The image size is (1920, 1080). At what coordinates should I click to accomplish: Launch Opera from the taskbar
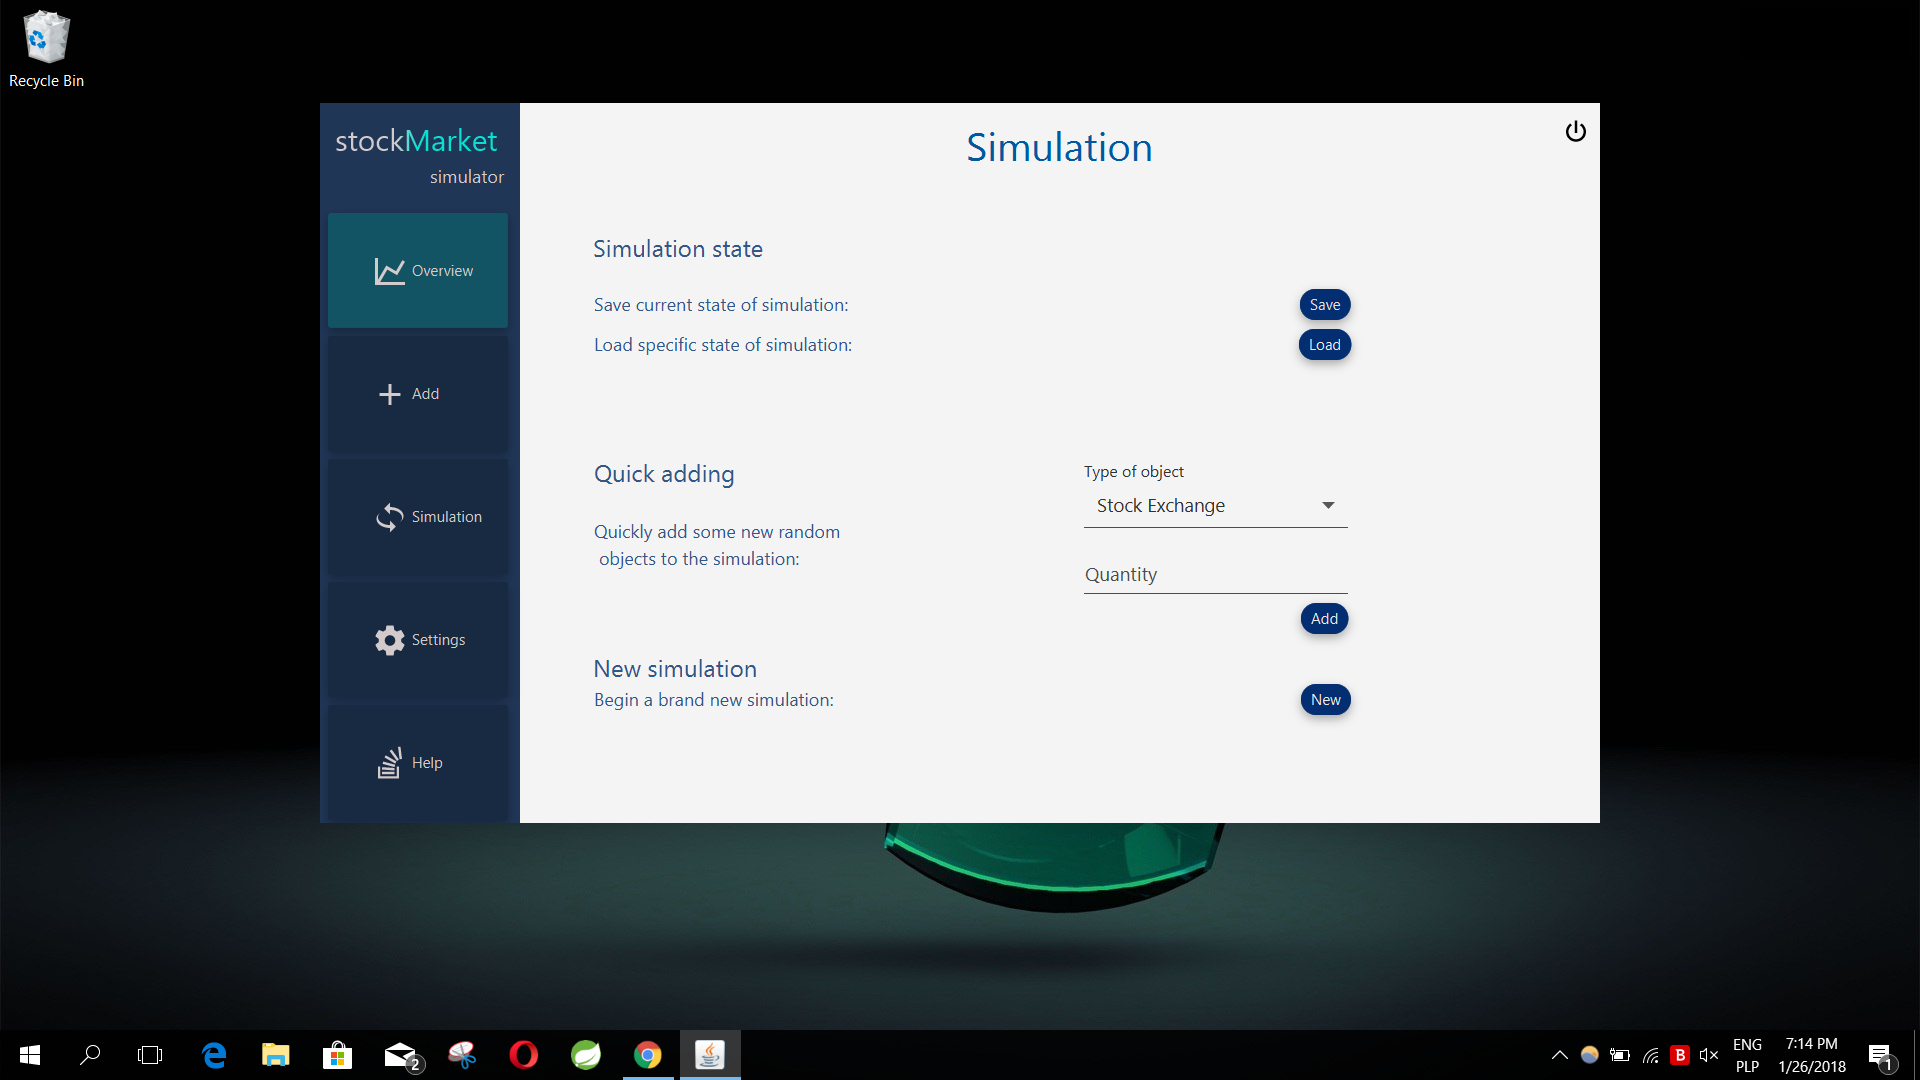coord(523,1055)
